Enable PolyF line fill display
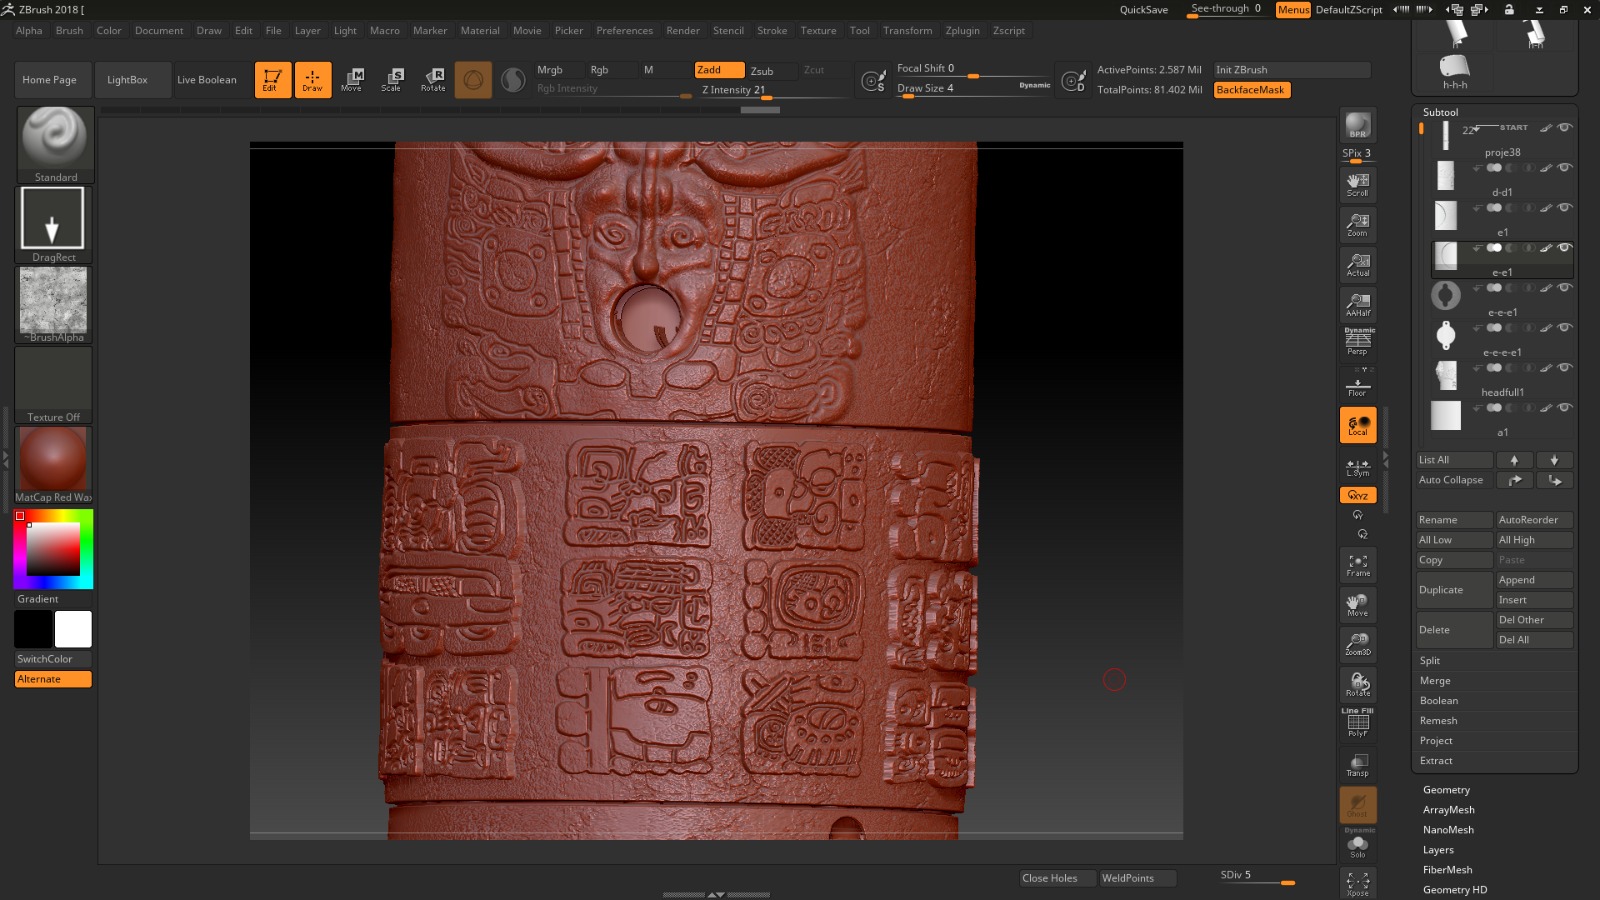Viewport: 1600px width, 900px height. pyautogui.click(x=1357, y=724)
